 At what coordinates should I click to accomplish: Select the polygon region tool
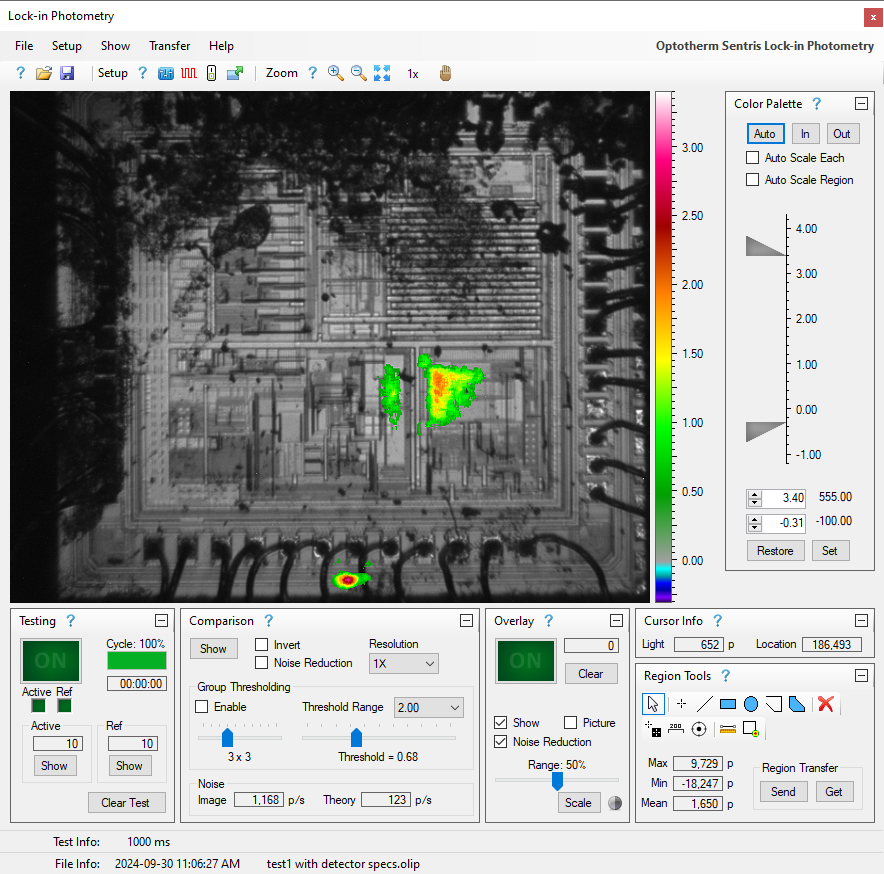click(798, 704)
